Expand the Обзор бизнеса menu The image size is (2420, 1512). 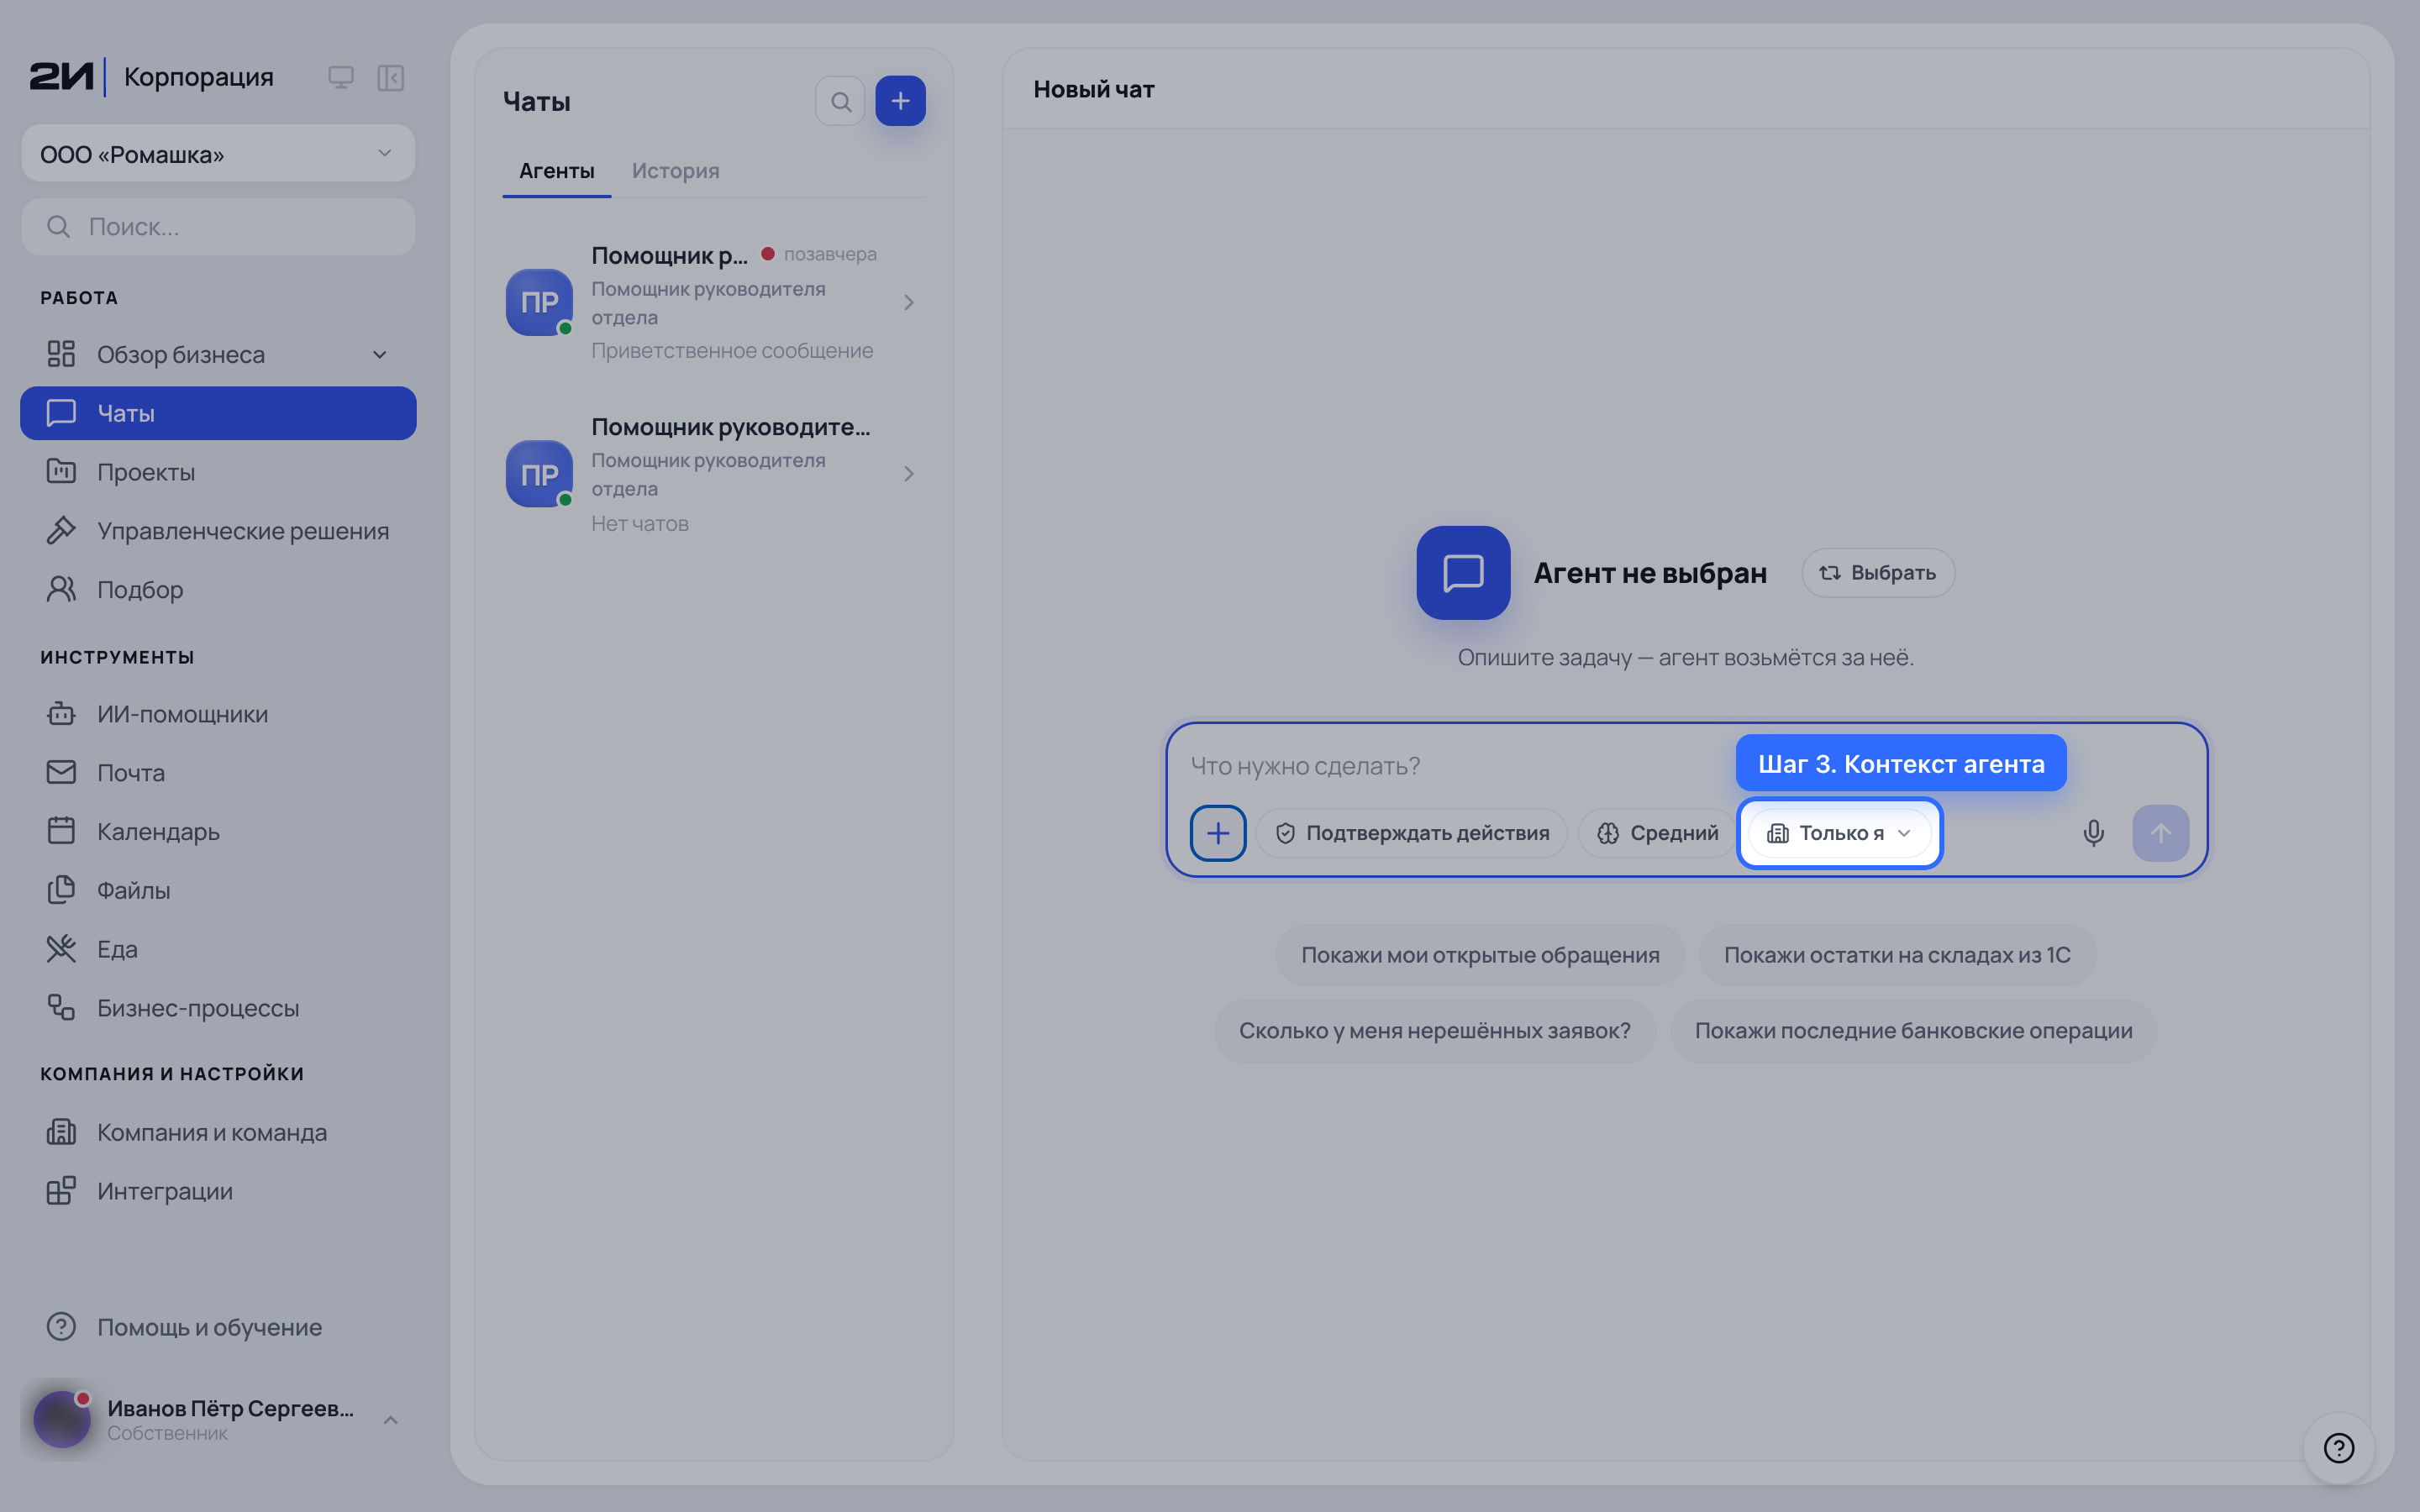[218, 354]
